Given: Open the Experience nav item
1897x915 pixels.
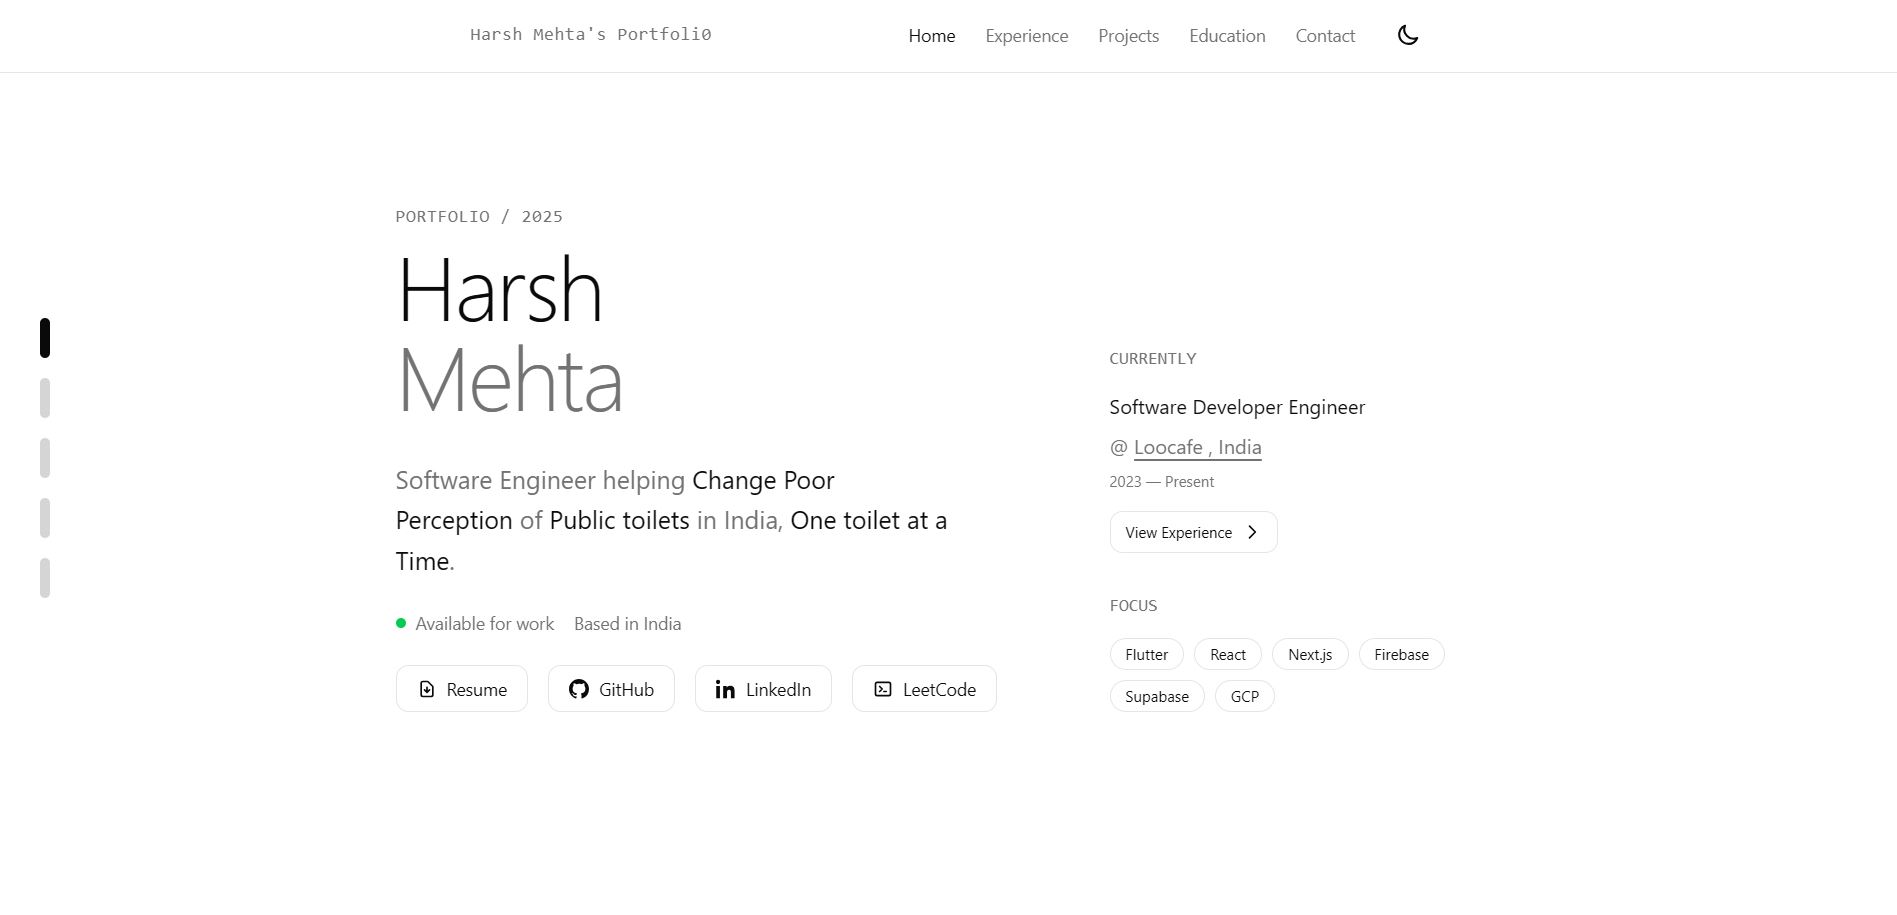Looking at the screenshot, I should pyautogui.click(x=1026, y=36).
